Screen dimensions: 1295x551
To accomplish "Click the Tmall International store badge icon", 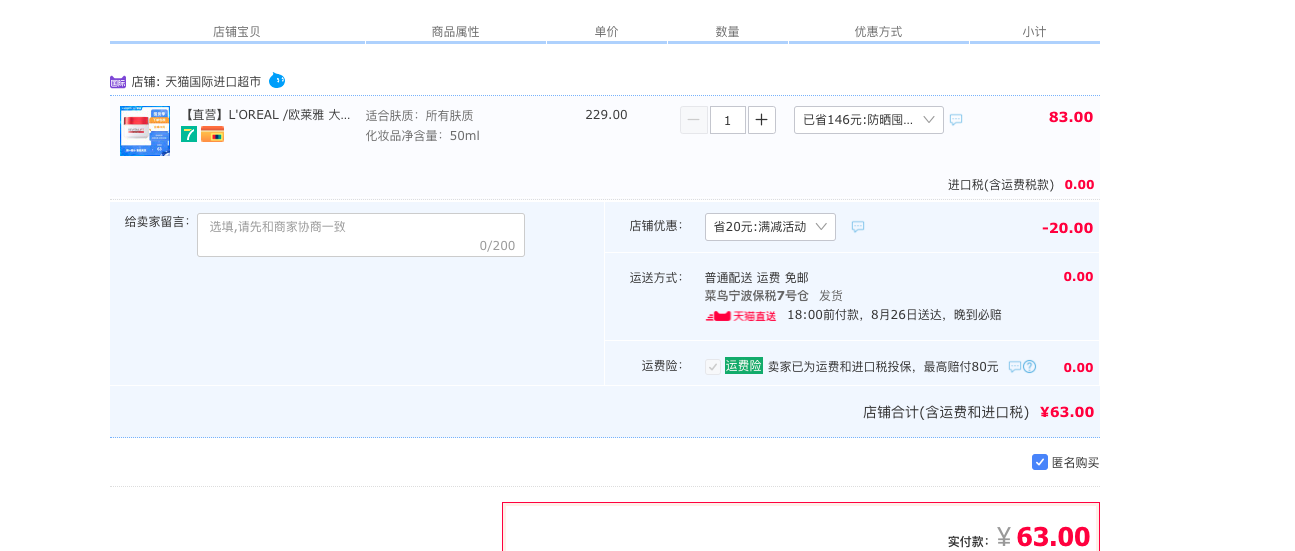I will [118, 81].
